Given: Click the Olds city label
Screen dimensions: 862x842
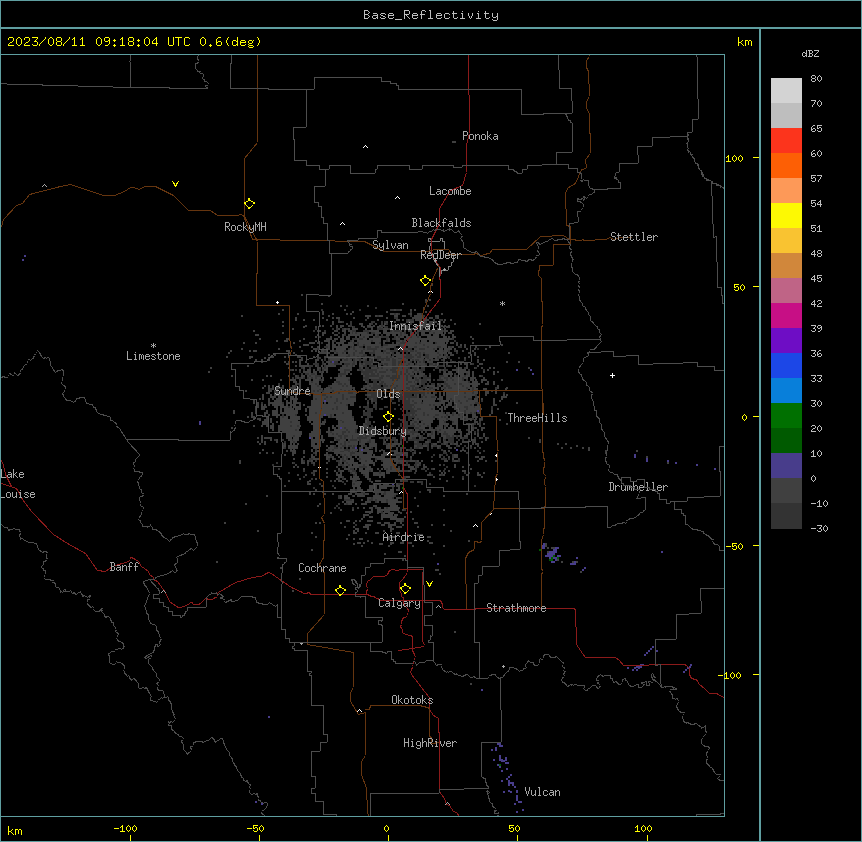Looking at the screenshot, I should coord(388,394).
